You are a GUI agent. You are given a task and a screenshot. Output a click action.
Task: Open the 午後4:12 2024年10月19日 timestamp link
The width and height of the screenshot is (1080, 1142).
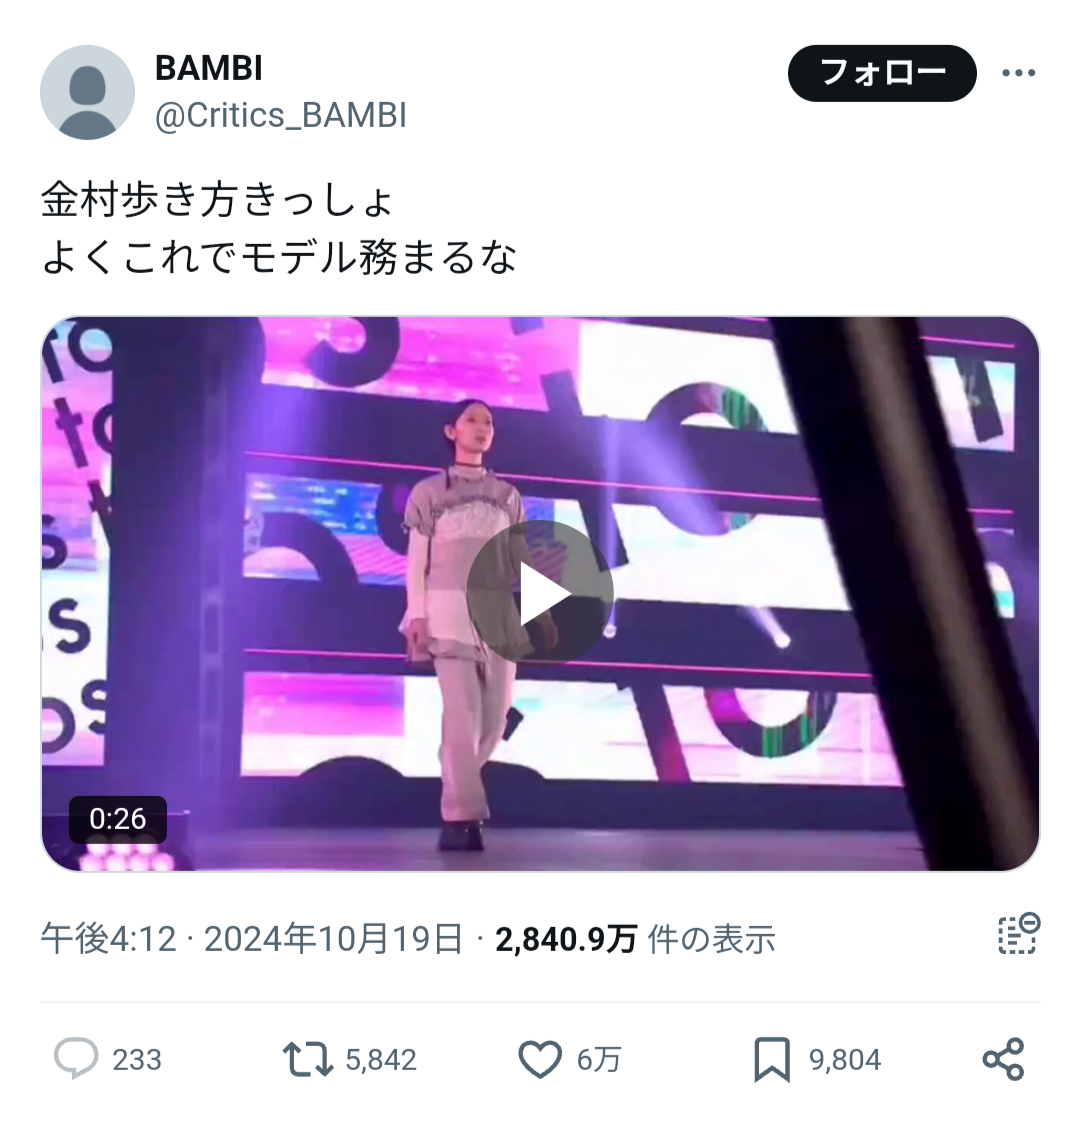pyautogui.click(x=252, y=939)
